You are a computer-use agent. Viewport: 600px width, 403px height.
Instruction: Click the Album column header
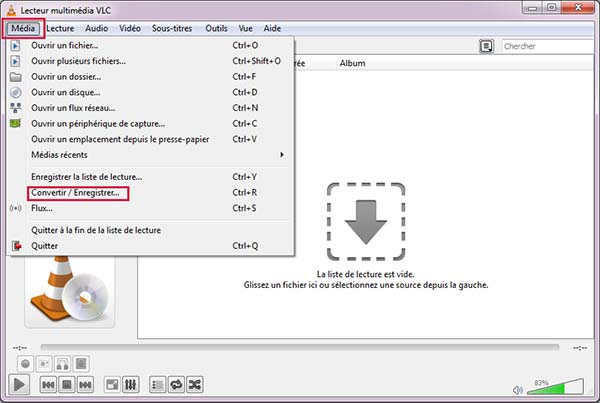352,63
